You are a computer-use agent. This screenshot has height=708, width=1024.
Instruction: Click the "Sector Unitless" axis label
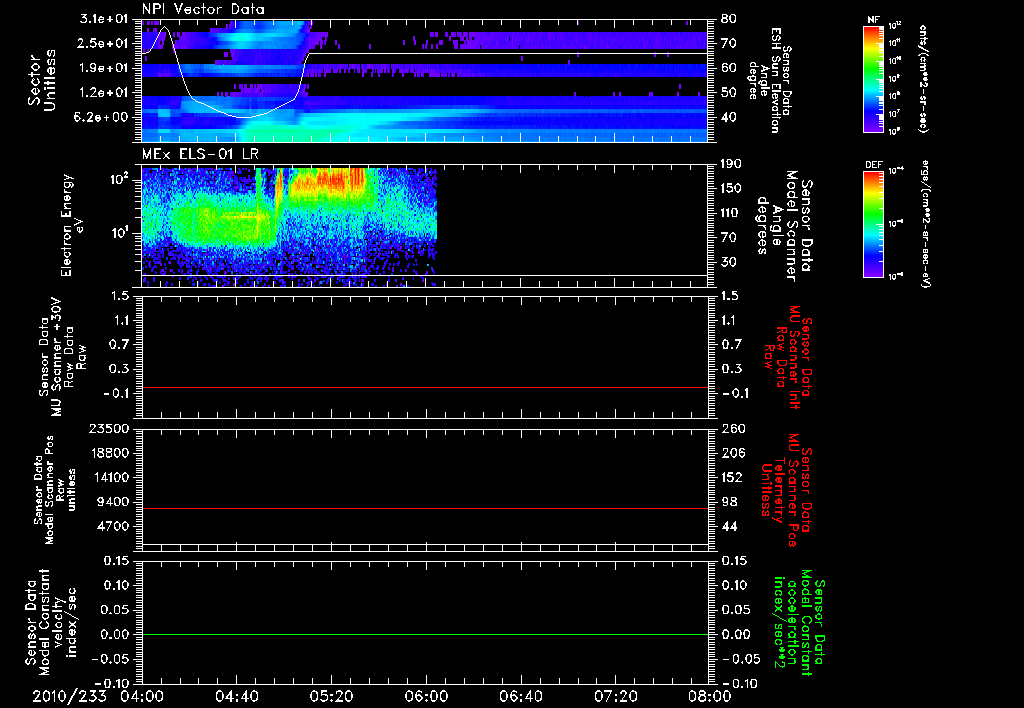point(42,80)
